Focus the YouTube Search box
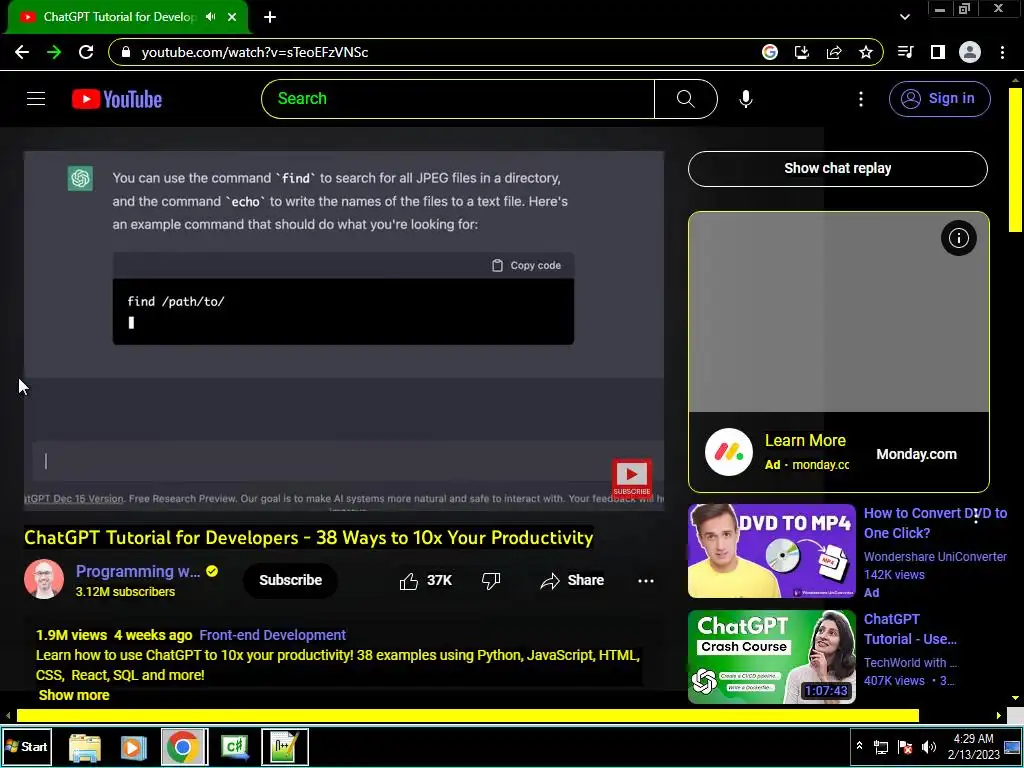Image resolution: width=1024 pixels, height=768 pixels. 458,99
